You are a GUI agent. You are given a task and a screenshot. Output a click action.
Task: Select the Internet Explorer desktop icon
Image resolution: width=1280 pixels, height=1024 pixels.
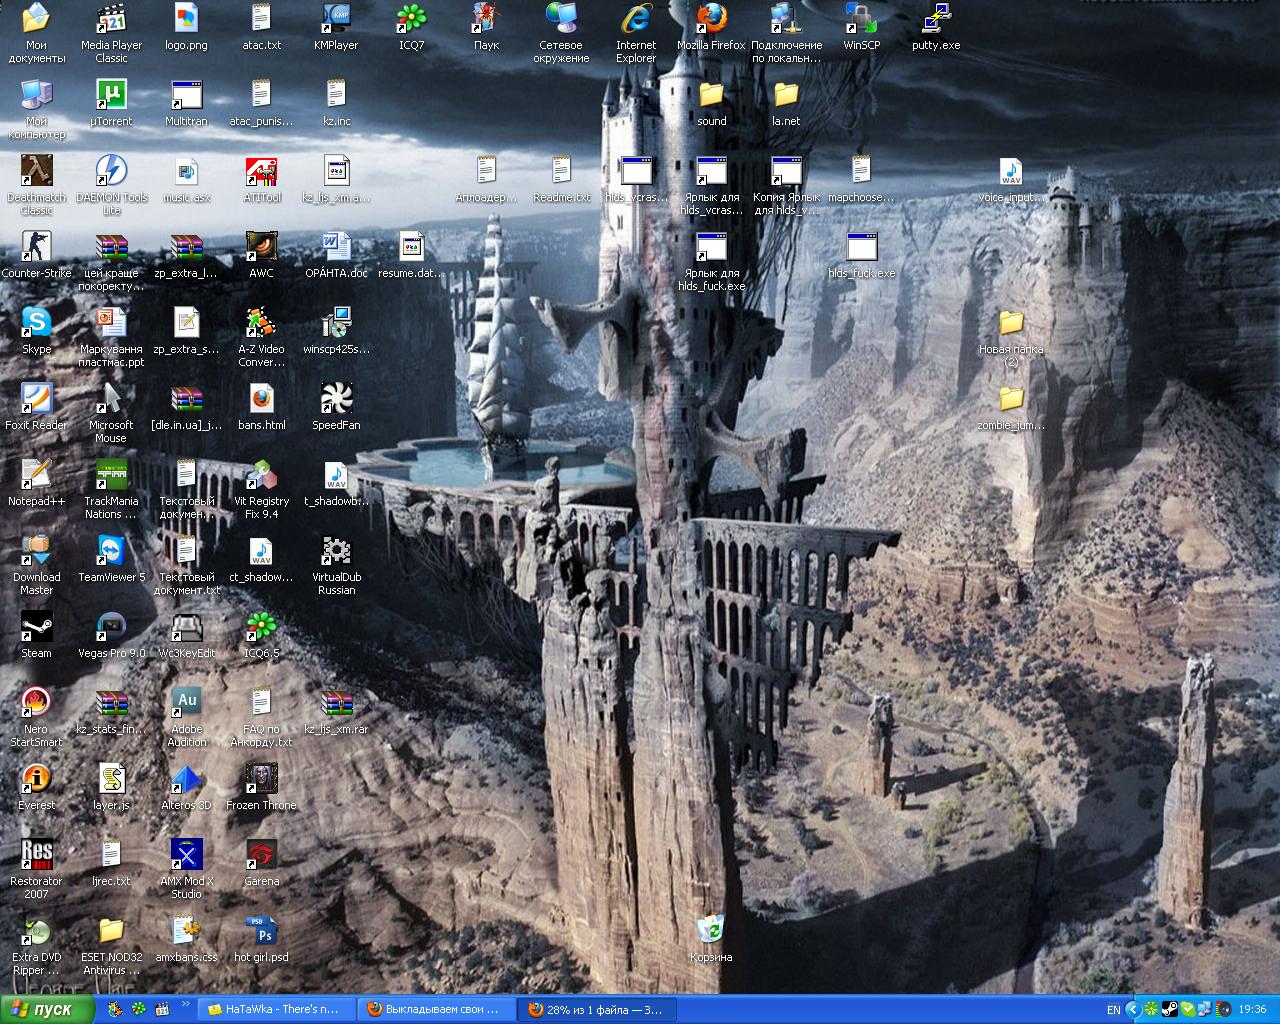click(636, 33)
